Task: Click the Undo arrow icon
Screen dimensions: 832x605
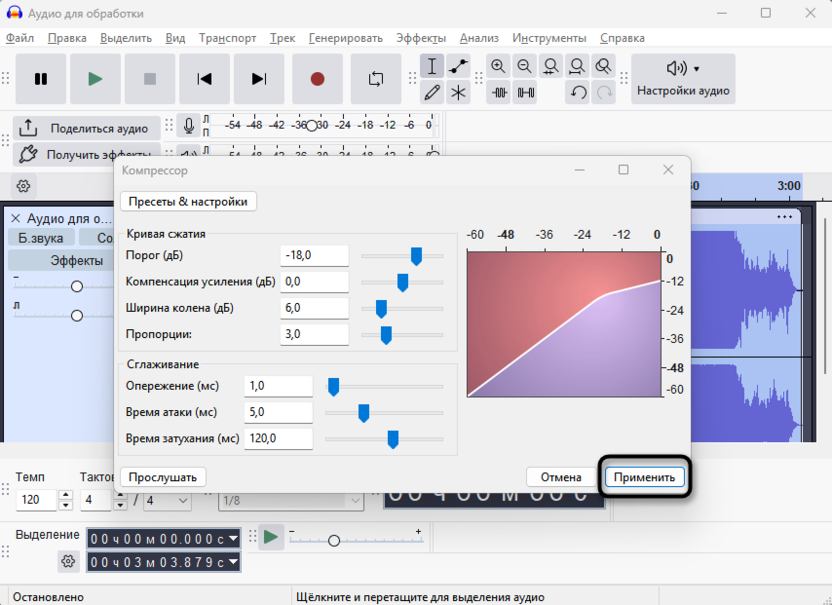Action: [x=578, y=93]
